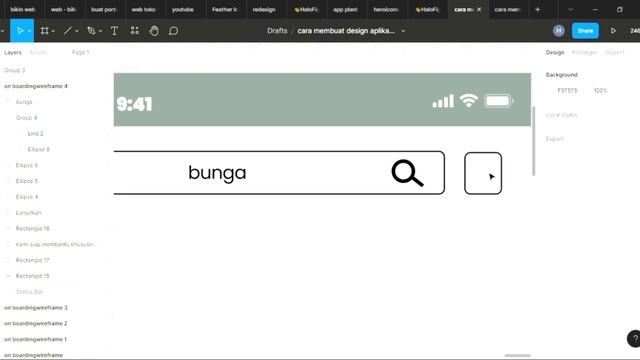Open the Page 1 selector
The image size is (640, 360).
click(80, 52)
